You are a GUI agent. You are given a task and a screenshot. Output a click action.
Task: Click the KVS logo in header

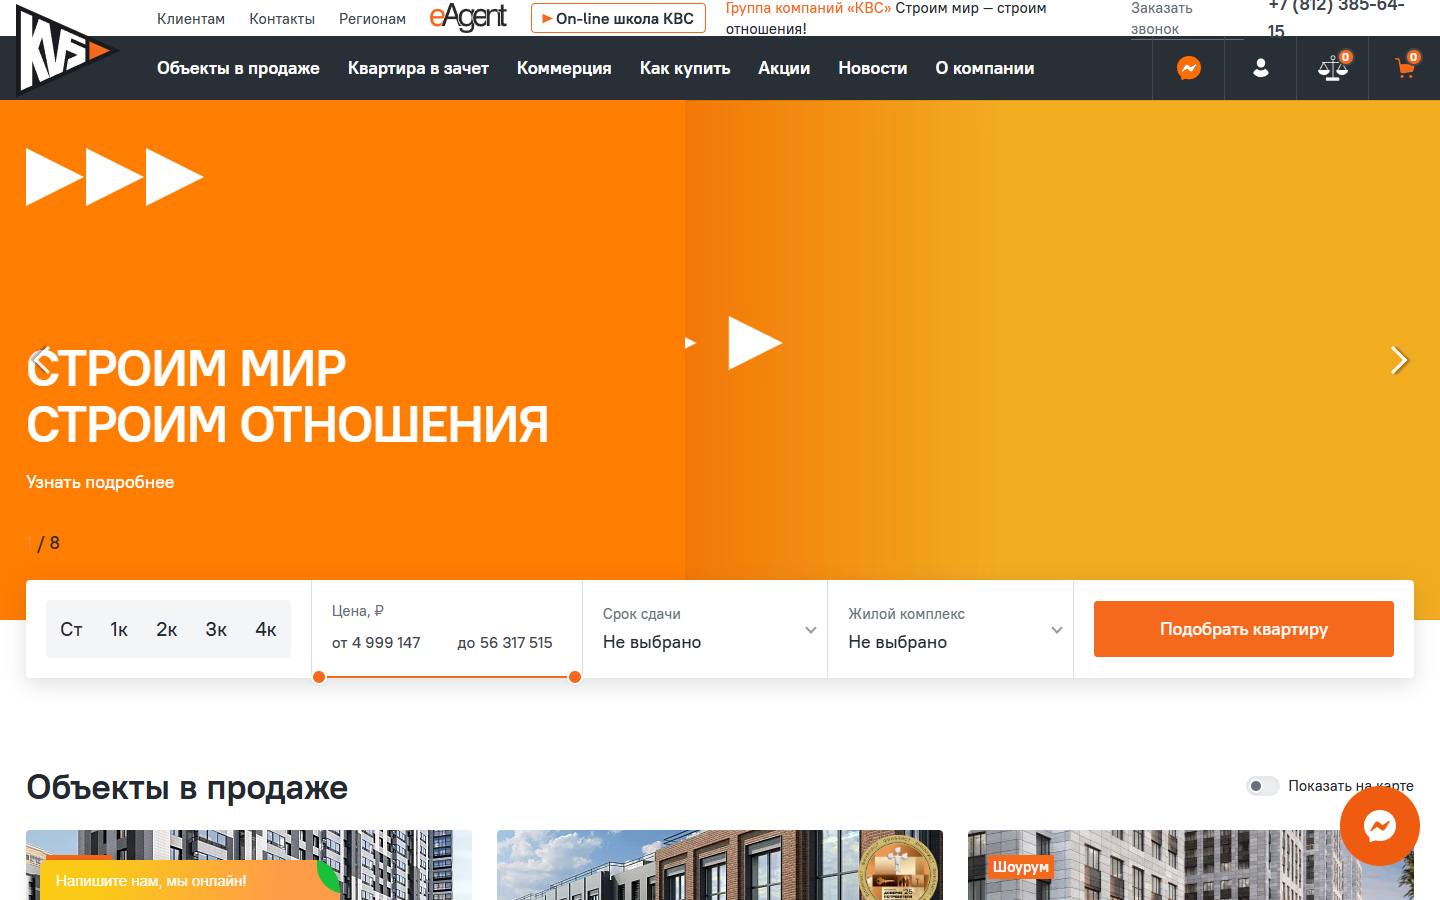66,50
